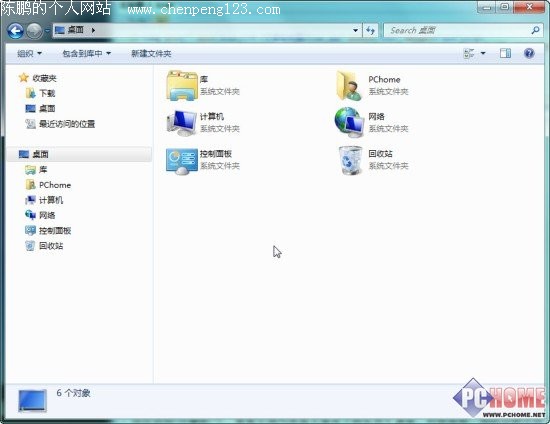Open the address bar history dropdown arrow
Screen dimensions: 550x424
tap(355, 31)
